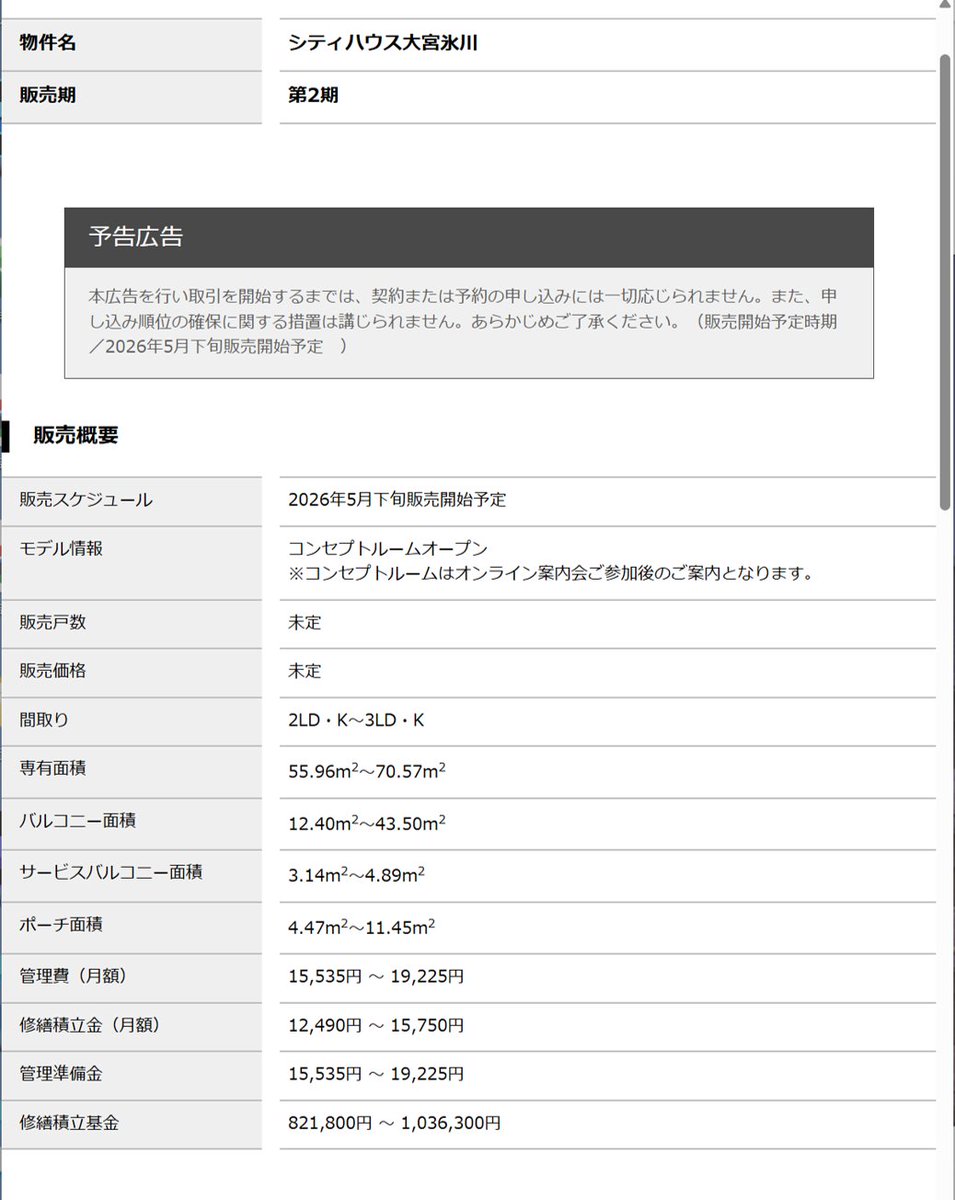Click the 管理費（月額） label

pyautogui.click(x=74, y=976)
